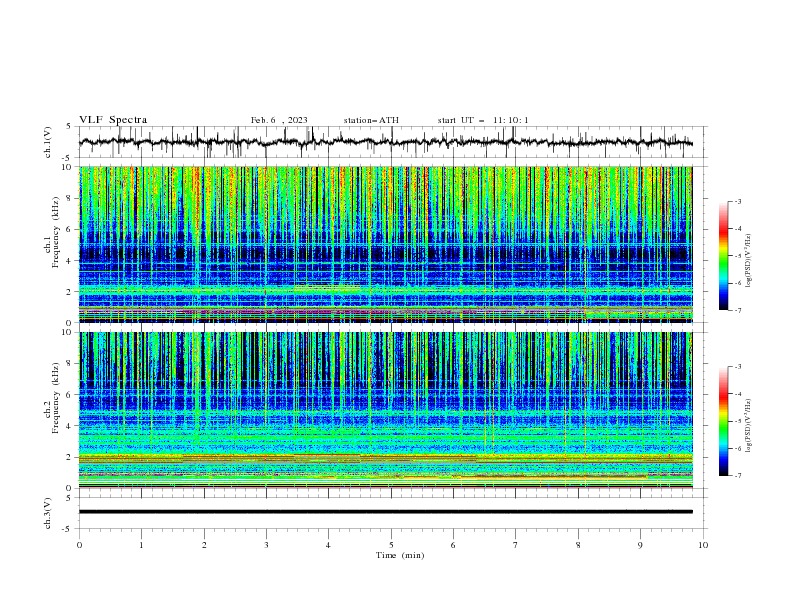Click the '-7' label on ch.2 colorbar

coord(737,476)
